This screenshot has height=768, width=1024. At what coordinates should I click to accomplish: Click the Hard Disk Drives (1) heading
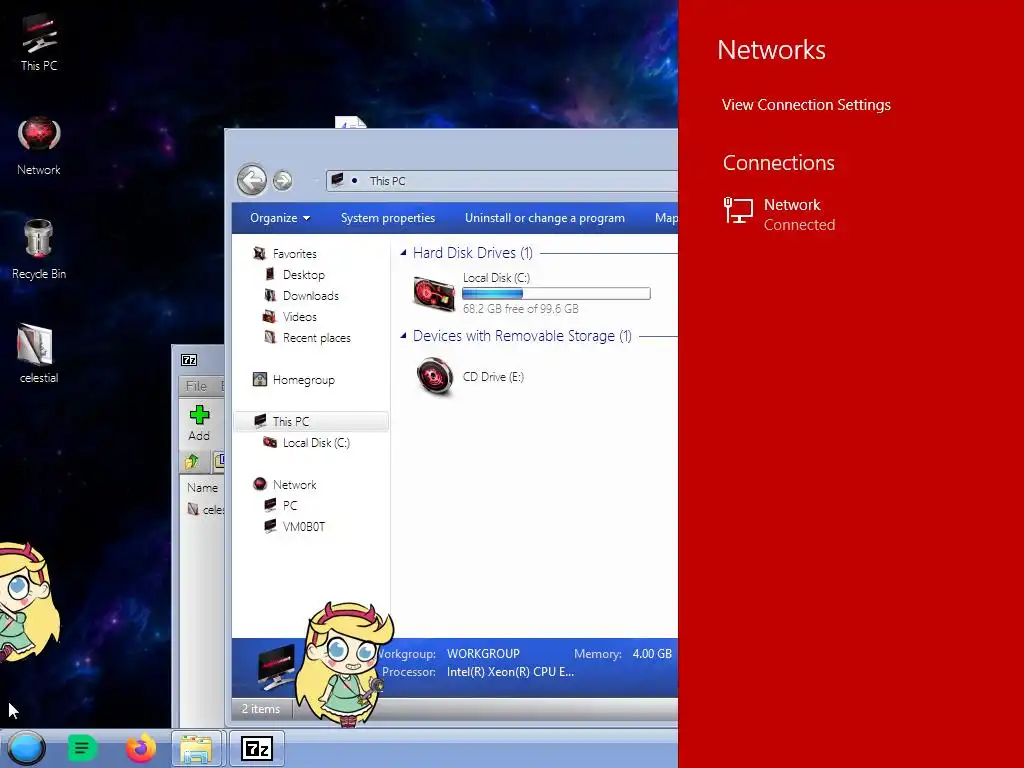[473, 253]
